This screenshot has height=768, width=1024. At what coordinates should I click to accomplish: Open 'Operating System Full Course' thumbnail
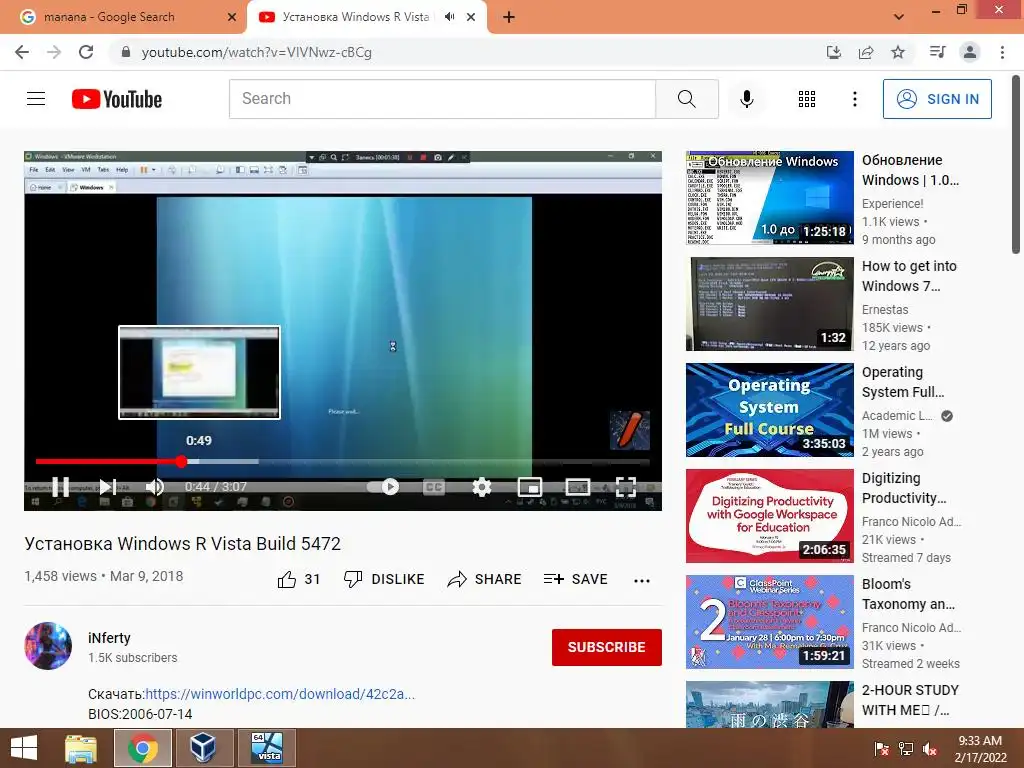click(x=769, y=409)
